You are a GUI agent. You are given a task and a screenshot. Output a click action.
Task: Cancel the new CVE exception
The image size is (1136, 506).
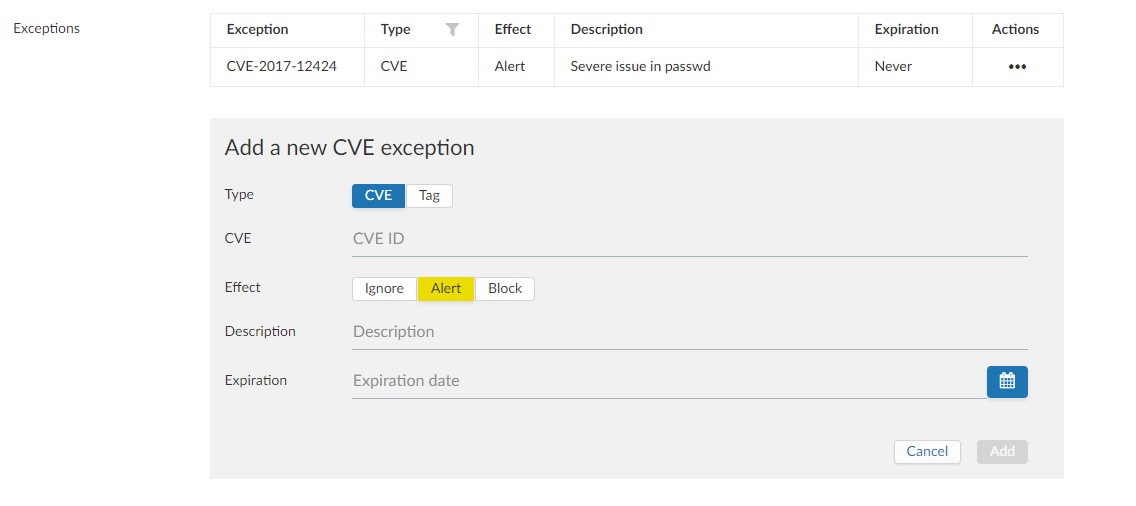[927, 452]
